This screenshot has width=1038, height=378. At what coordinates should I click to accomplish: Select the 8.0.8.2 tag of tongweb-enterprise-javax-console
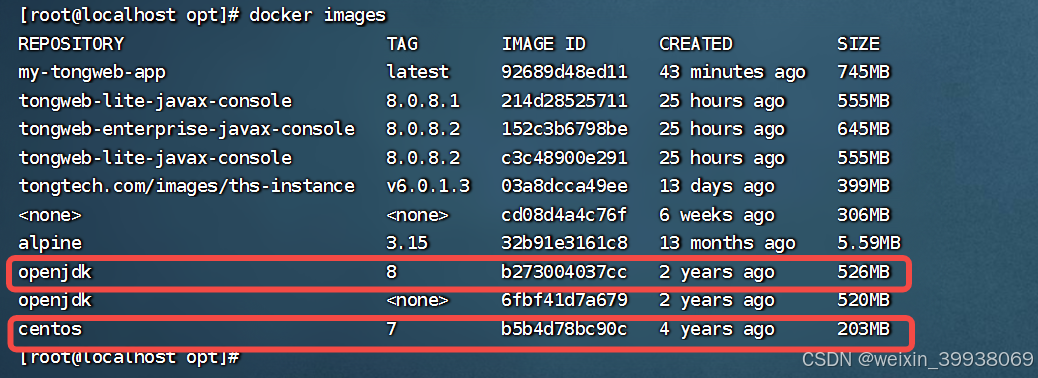(x=423, y=129)
